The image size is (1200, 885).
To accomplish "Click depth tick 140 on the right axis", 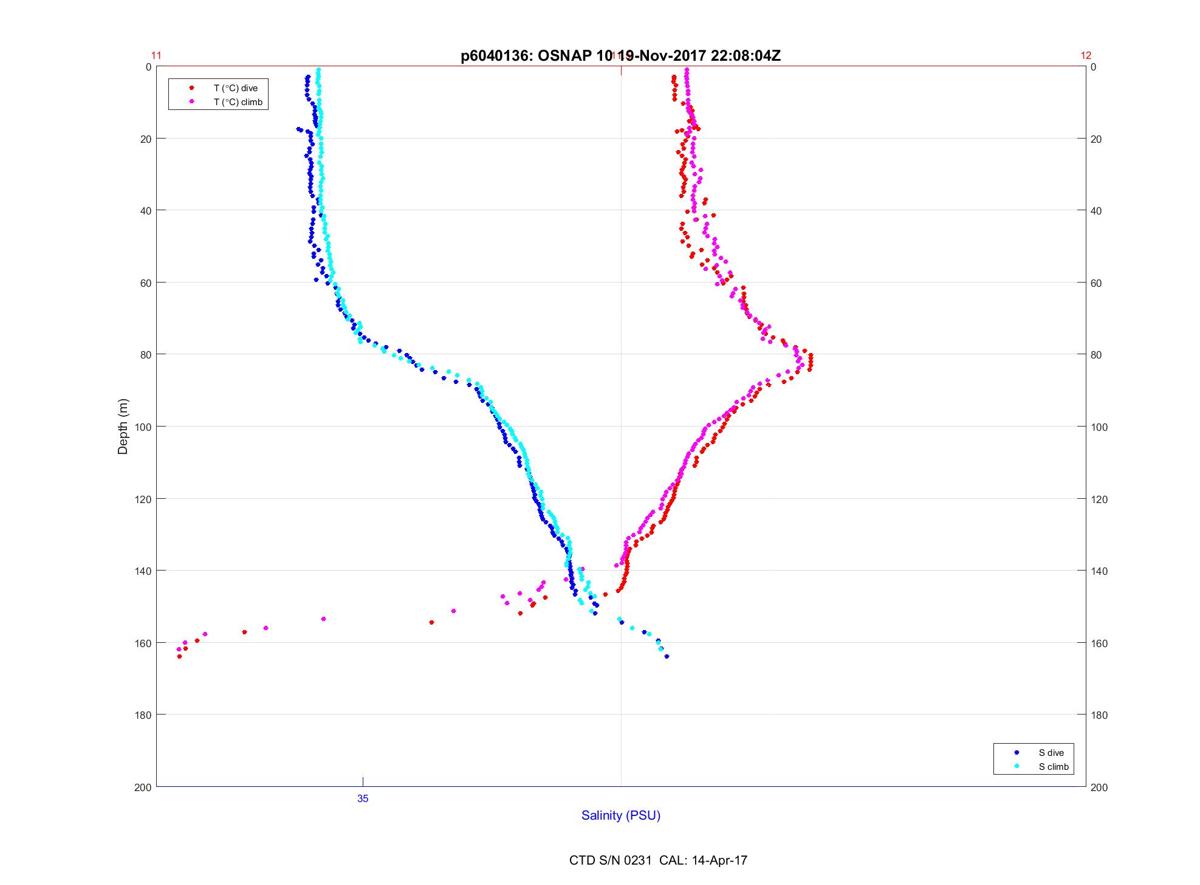I will (1100, 571).
